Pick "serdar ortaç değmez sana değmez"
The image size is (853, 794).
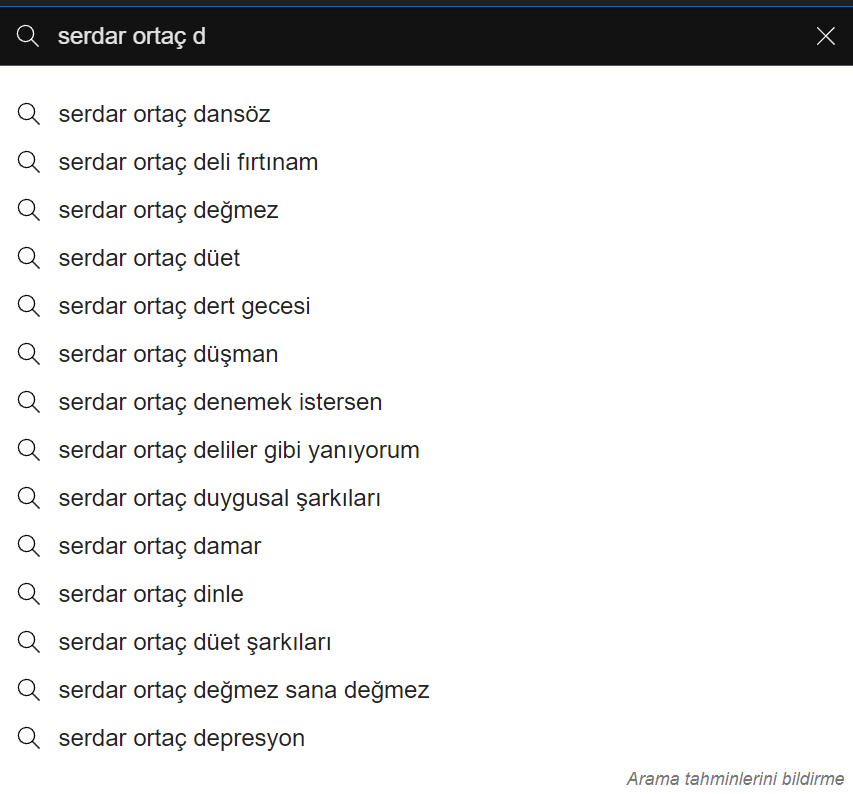tap(244, 690)
